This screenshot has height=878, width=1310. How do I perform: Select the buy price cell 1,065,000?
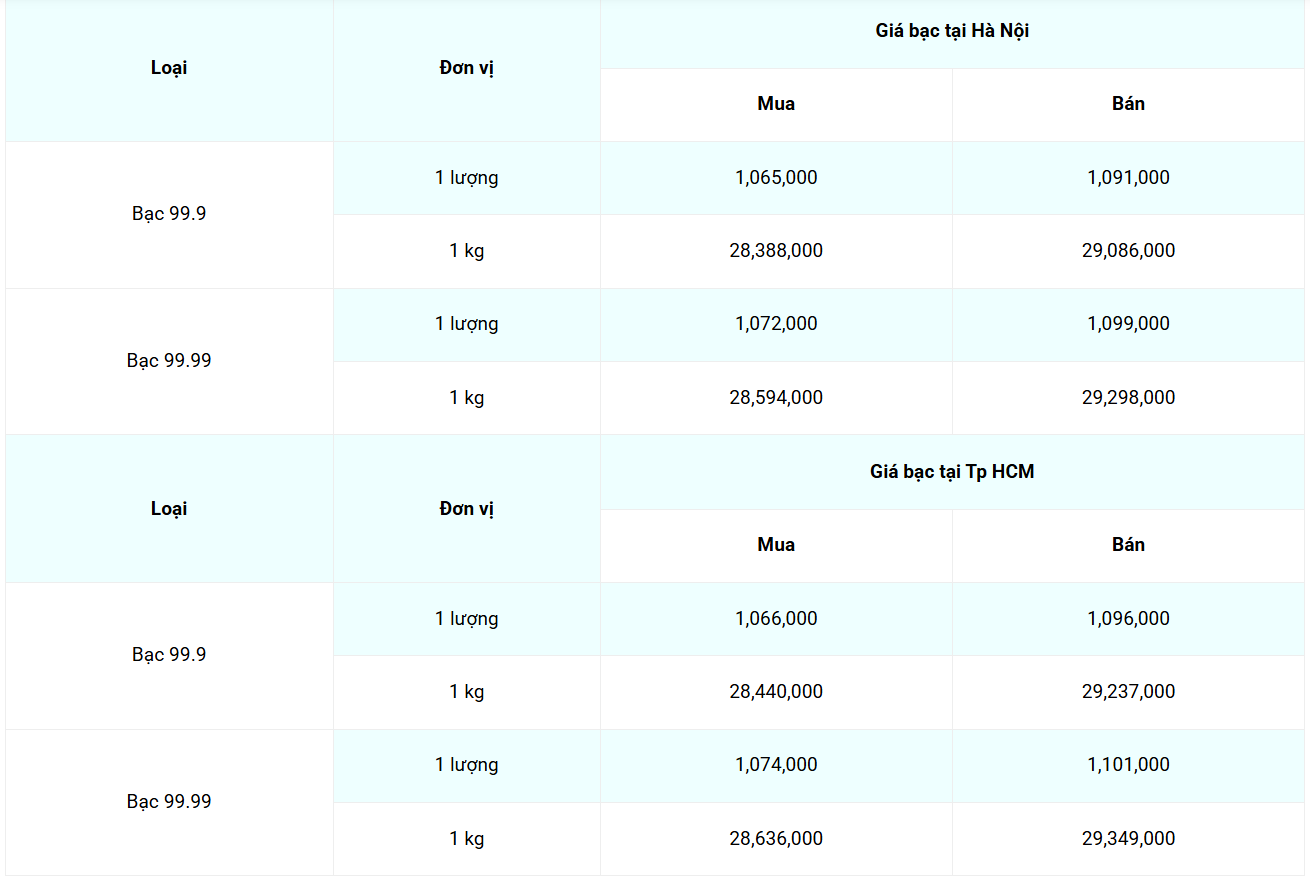click(x=776, y=178)
